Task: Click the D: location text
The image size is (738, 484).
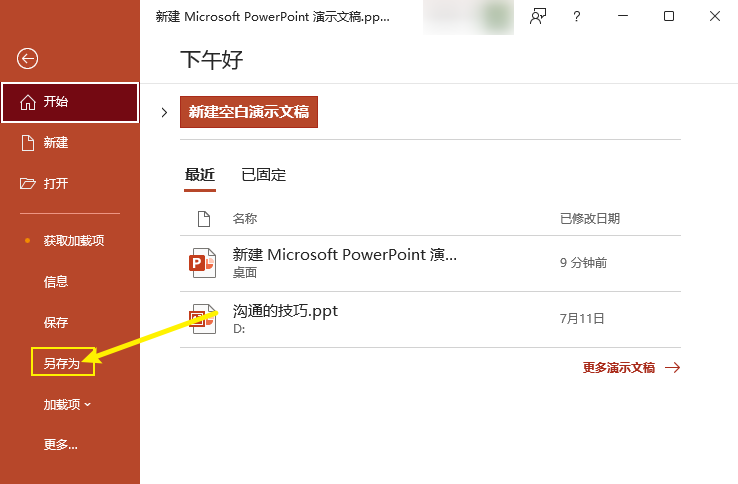Action: pyautogui.click(x=239, y=329)
